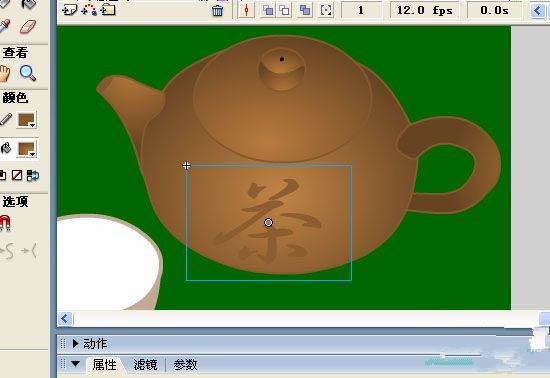Viewport: 550px width, 378px height.
Task: Click the white teacup on stage
Action: (108, 262)
